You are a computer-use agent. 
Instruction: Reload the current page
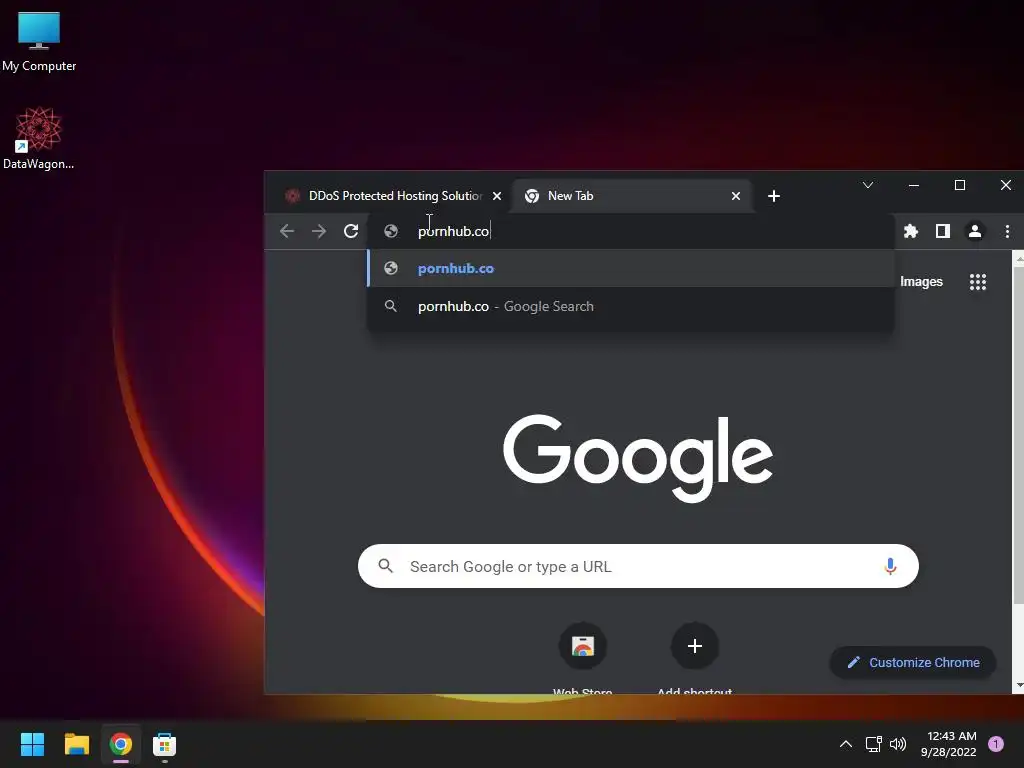351,231
